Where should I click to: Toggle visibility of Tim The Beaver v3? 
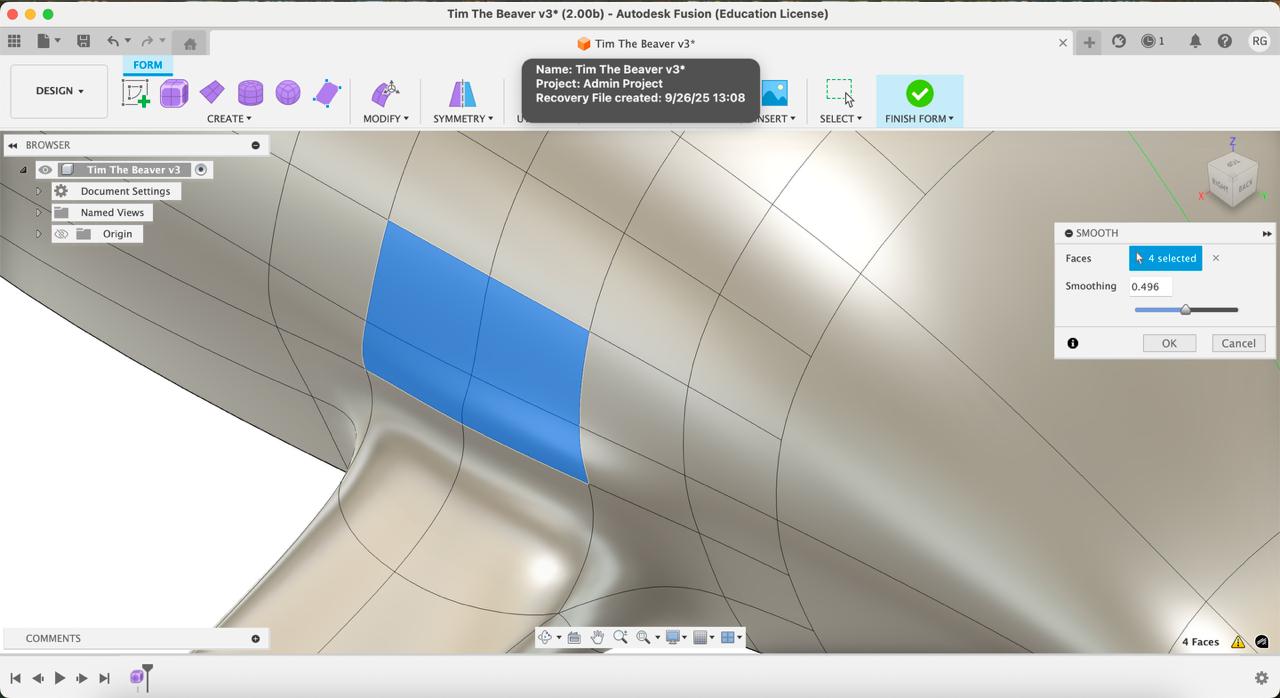(x=45, y=170)
